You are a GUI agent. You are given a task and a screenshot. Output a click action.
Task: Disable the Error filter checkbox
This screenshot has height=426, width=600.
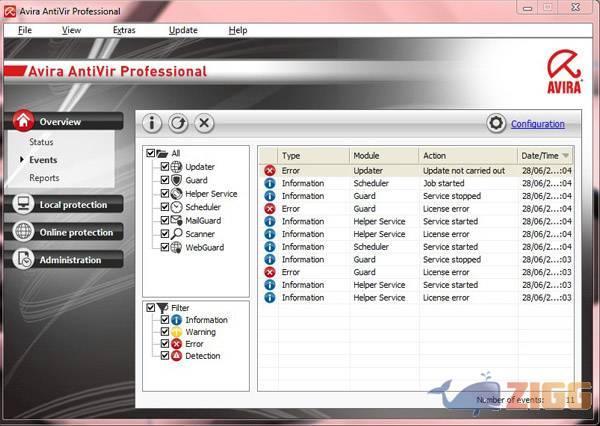coord(165,344)
